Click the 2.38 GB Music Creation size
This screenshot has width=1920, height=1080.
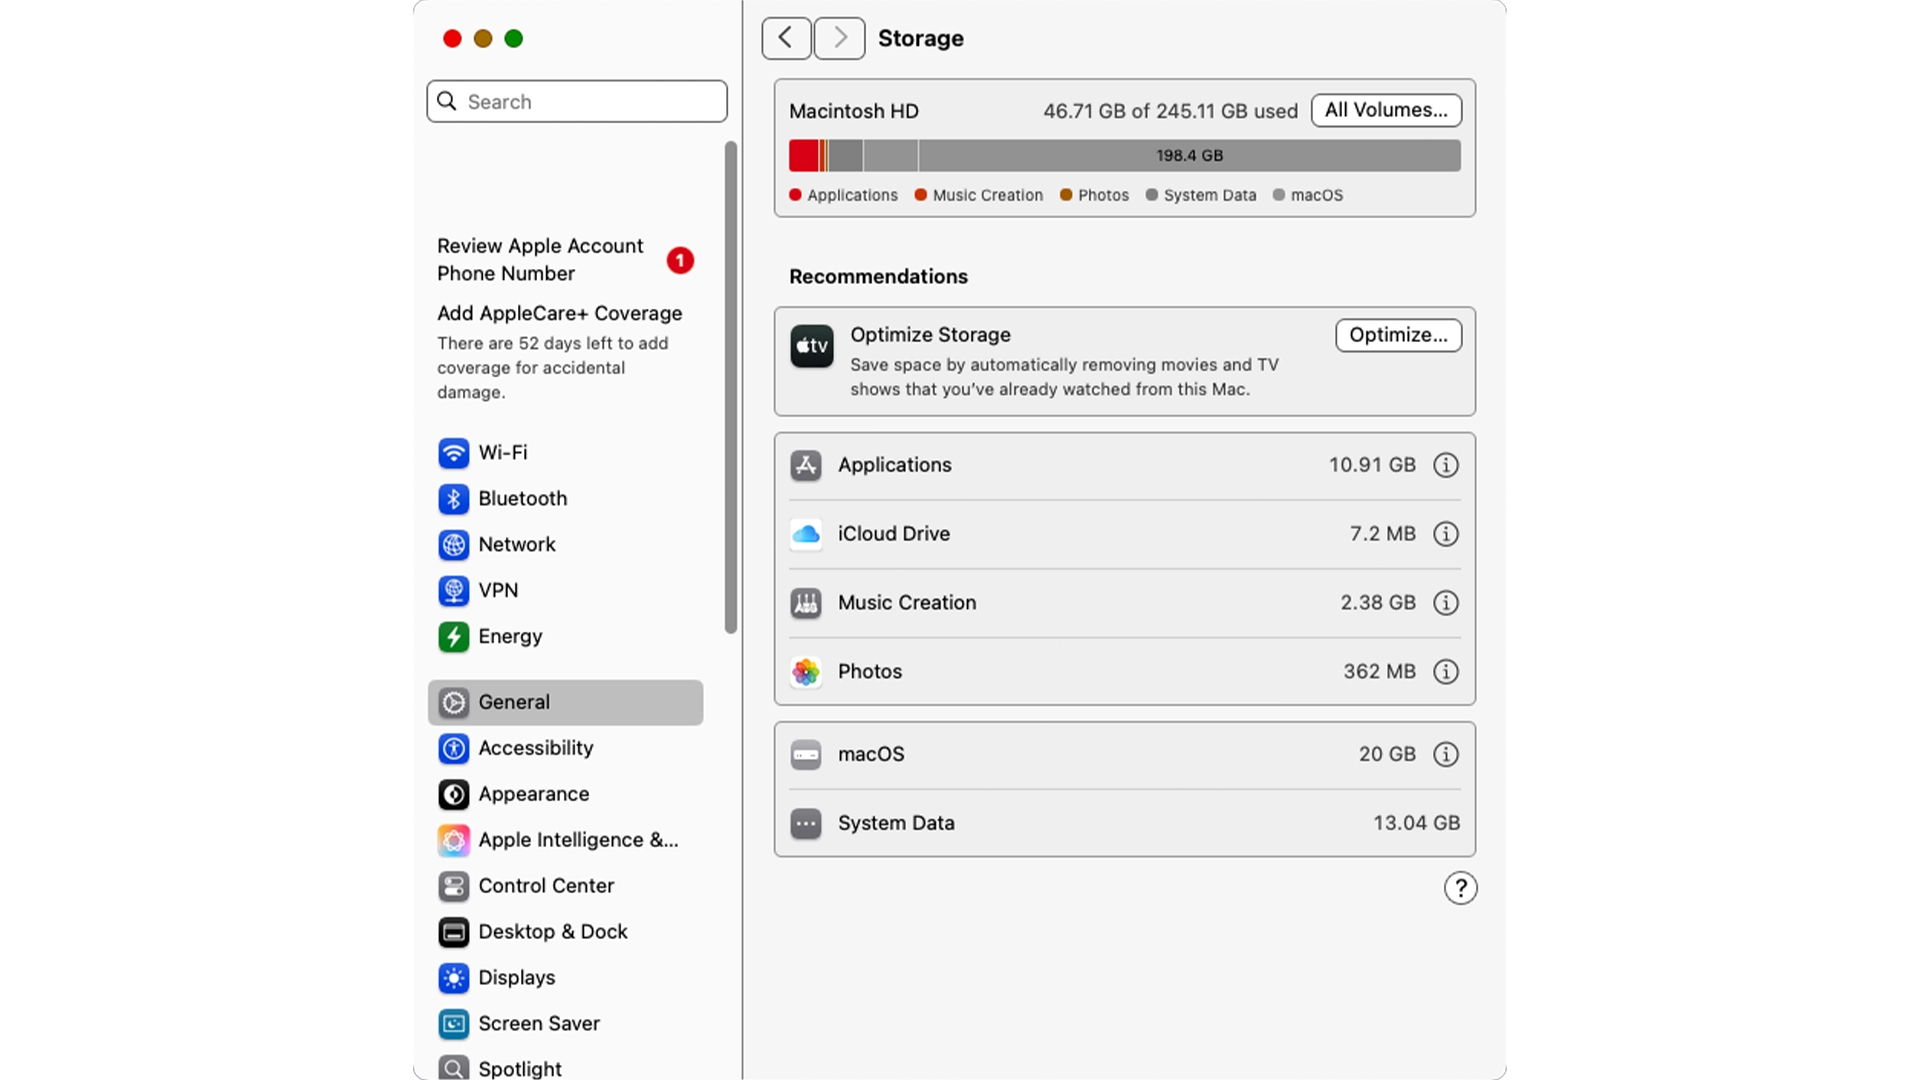point(1377,603)
